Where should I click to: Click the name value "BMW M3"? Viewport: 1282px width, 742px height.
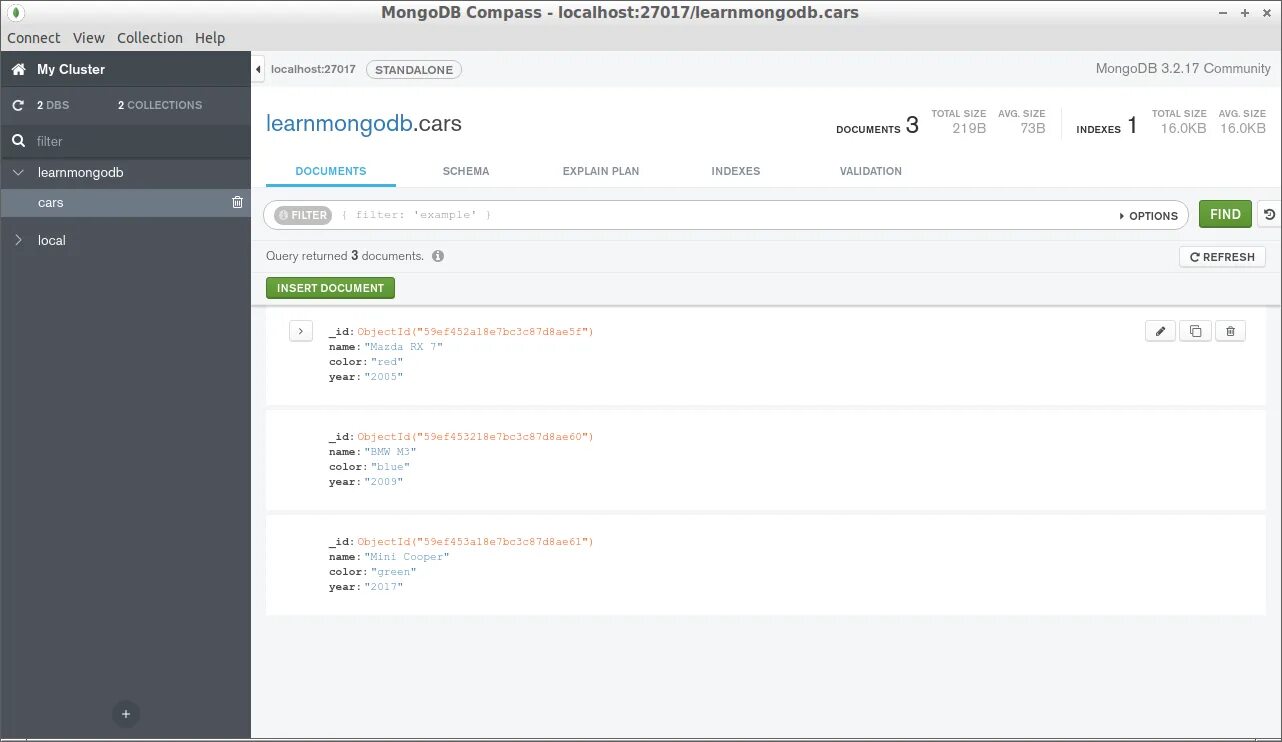[390, 452]
